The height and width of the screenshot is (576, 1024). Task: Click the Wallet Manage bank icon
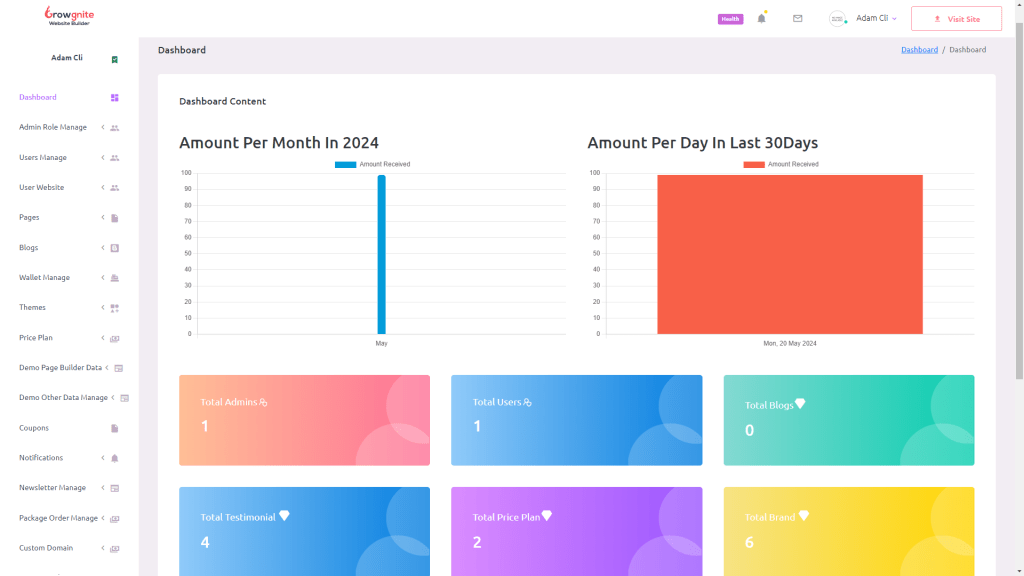pos(115,278)
